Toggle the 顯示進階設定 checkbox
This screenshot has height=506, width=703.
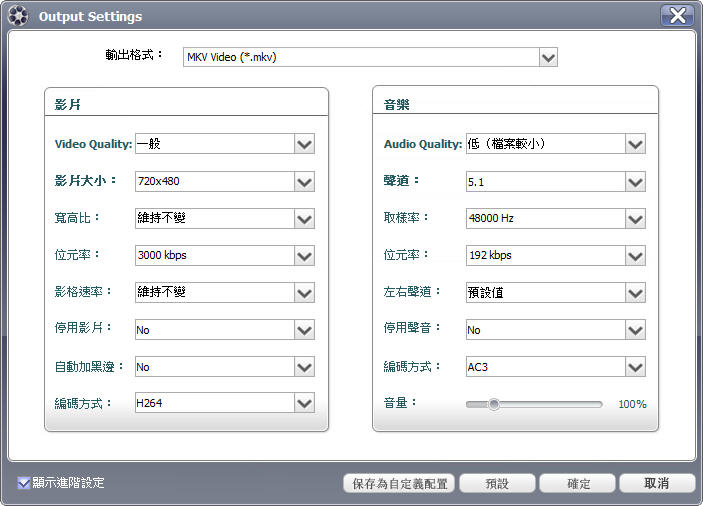tap(23, 483)
